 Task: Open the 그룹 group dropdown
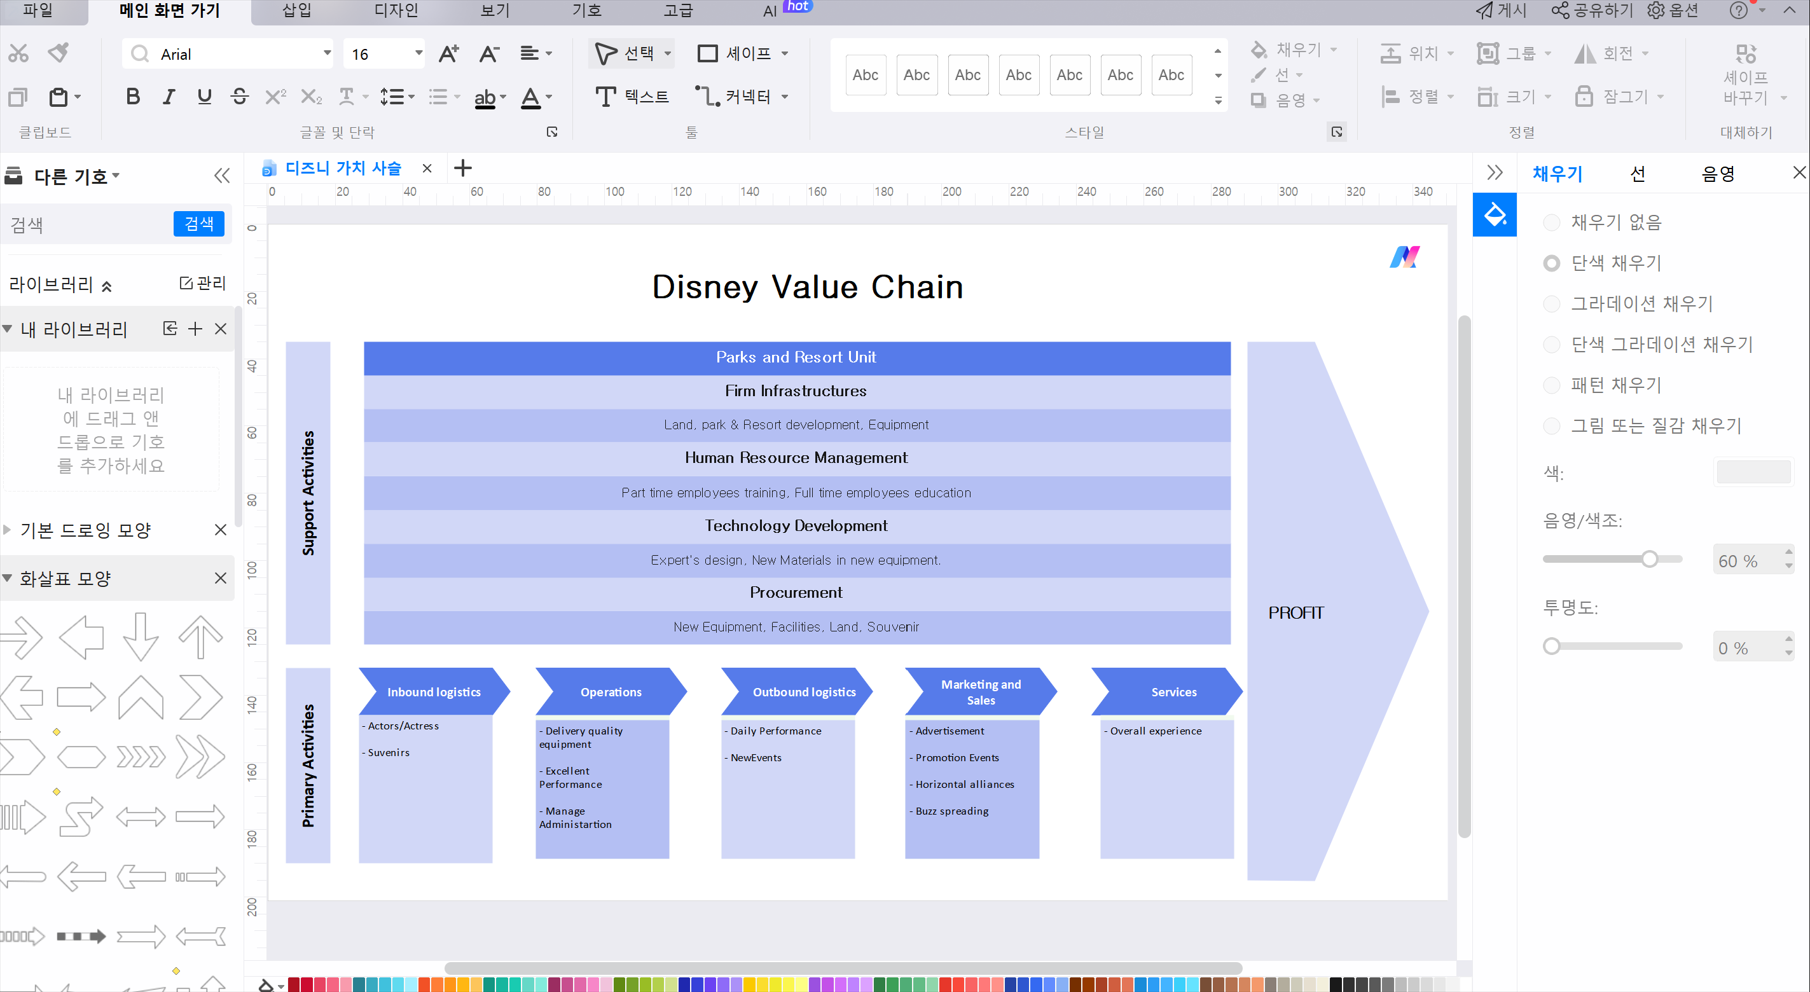(1547, 54)
